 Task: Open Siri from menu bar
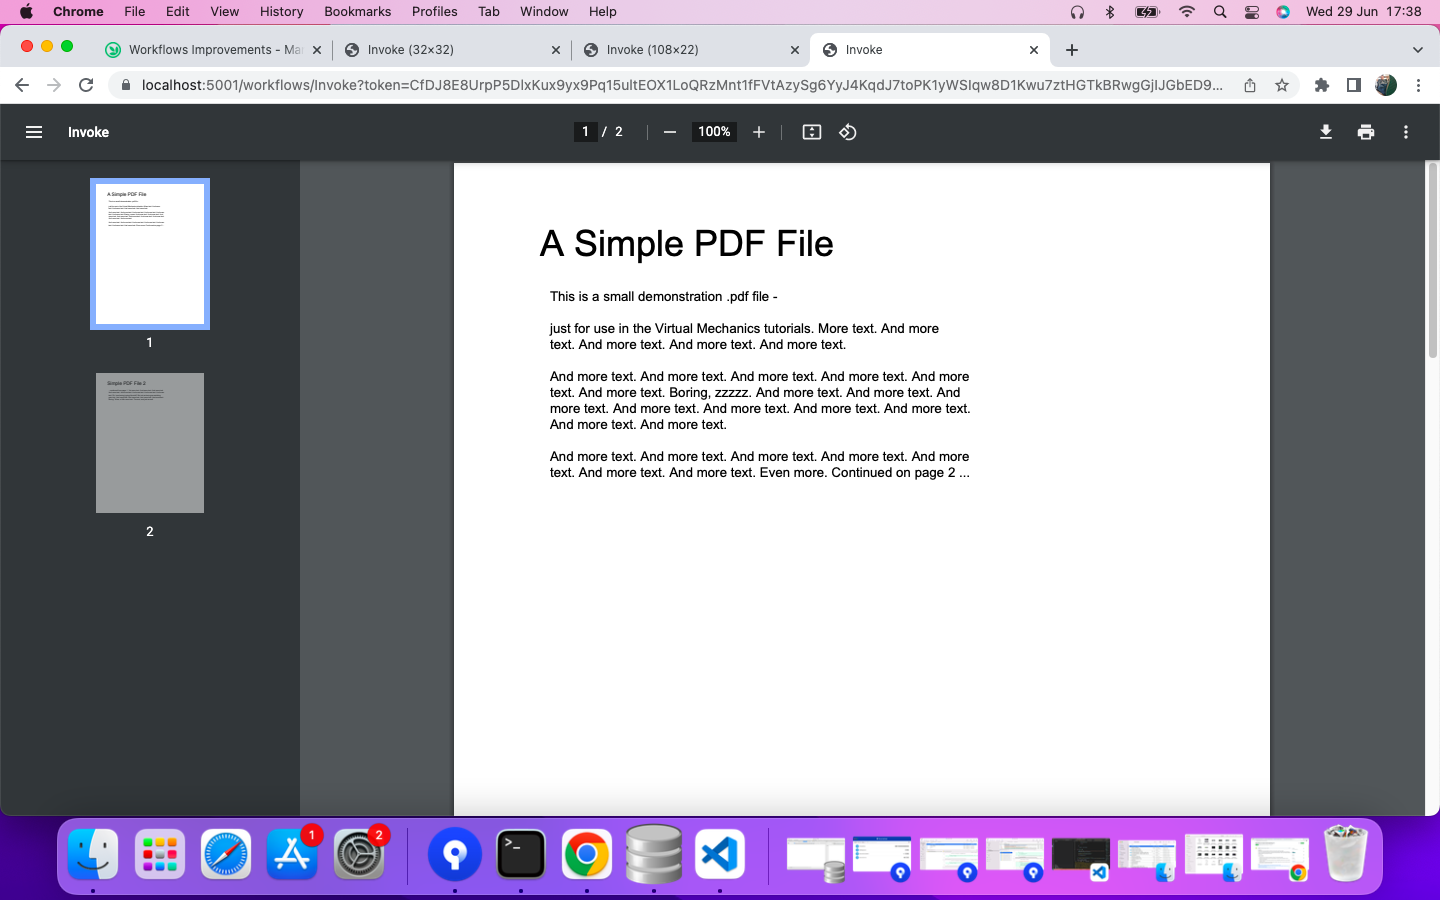coord(1283,12)
